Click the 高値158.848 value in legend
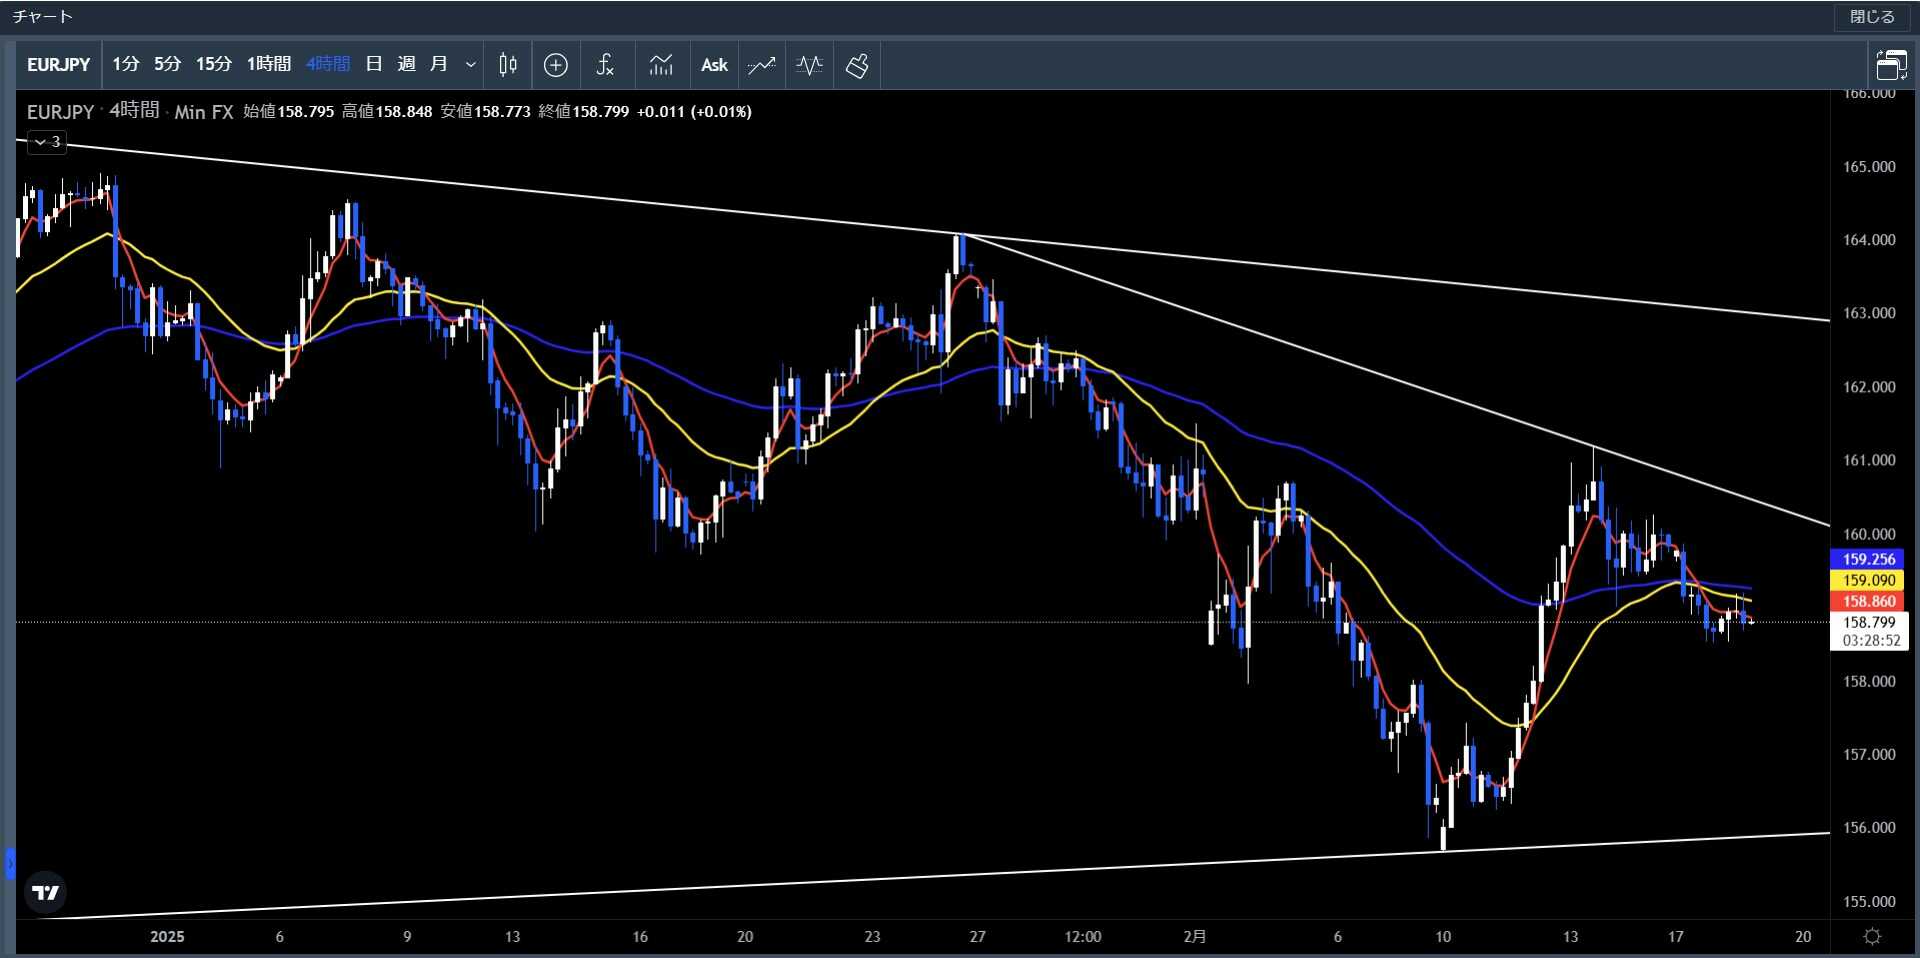The width and height of the screenshot is (1920, 958). tap(387, 112)
